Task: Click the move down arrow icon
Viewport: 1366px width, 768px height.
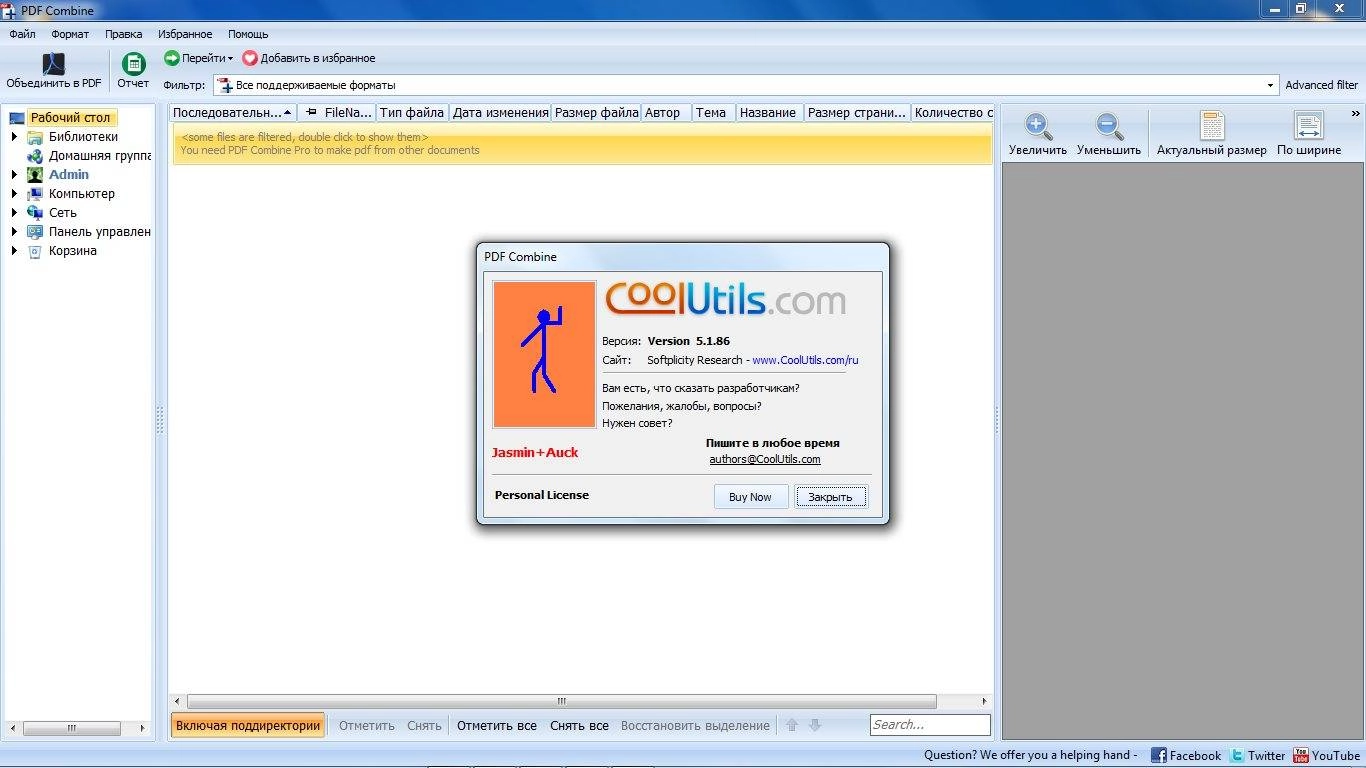Action: pos(815,725)
